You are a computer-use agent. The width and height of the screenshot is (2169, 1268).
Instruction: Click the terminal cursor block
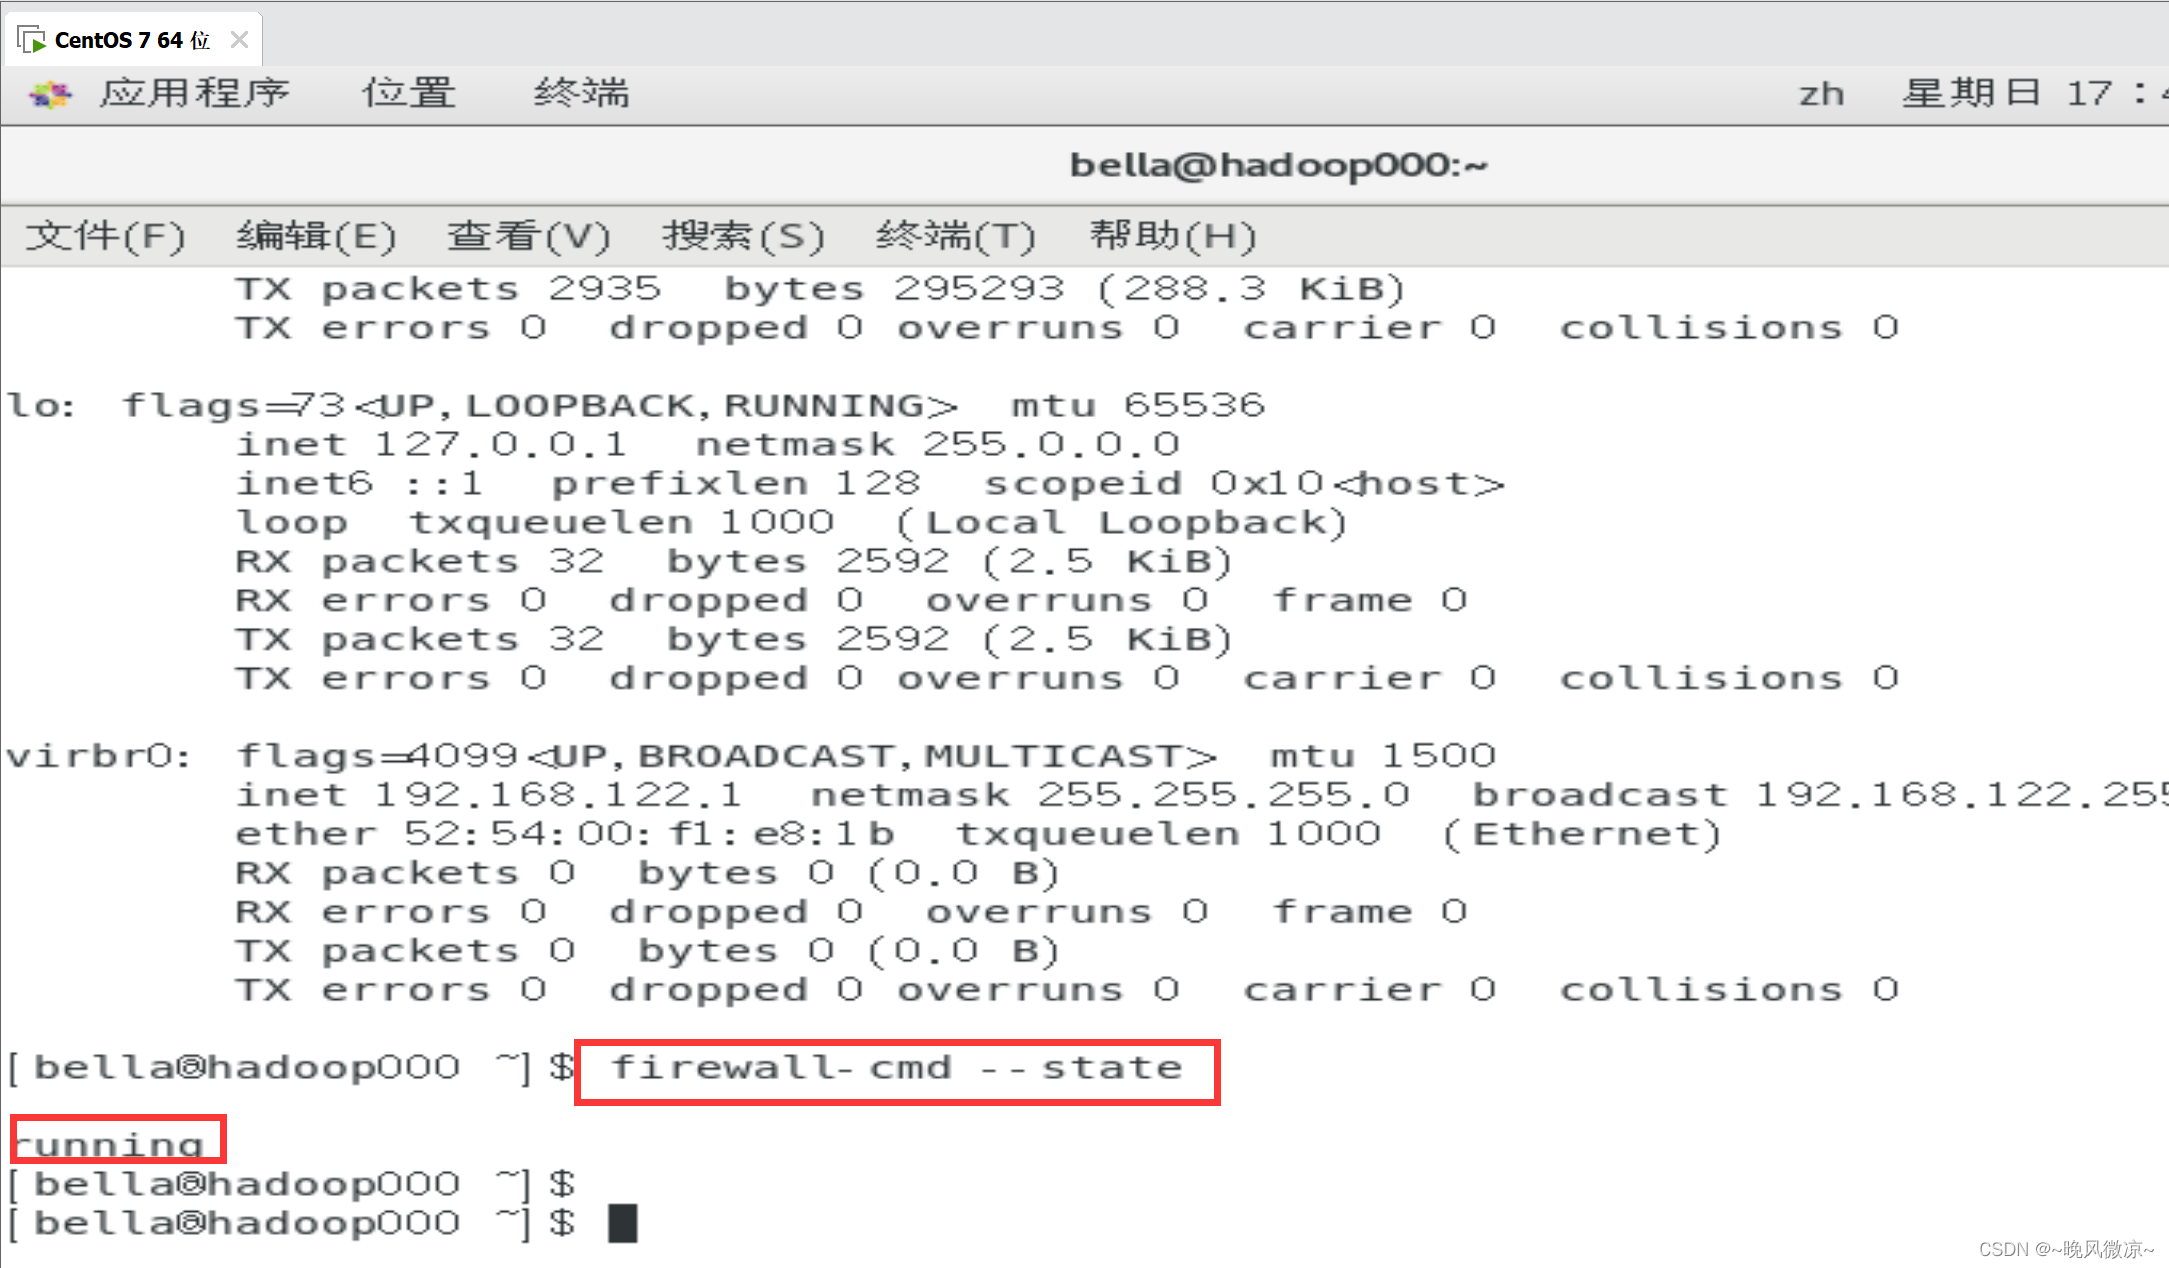click(x=622, y=1223)
